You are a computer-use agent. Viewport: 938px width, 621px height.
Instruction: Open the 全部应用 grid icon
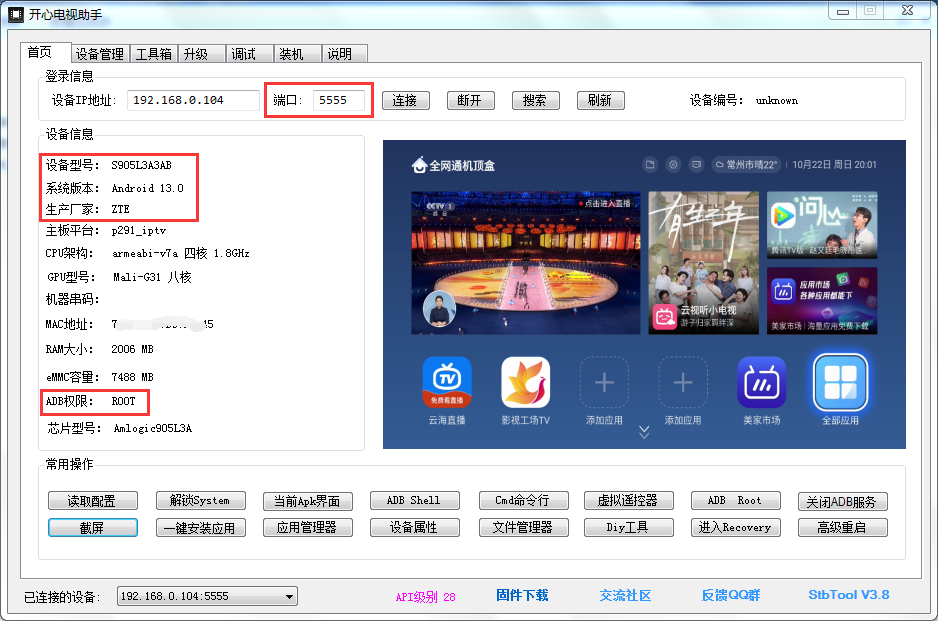[x=840, y=382]
